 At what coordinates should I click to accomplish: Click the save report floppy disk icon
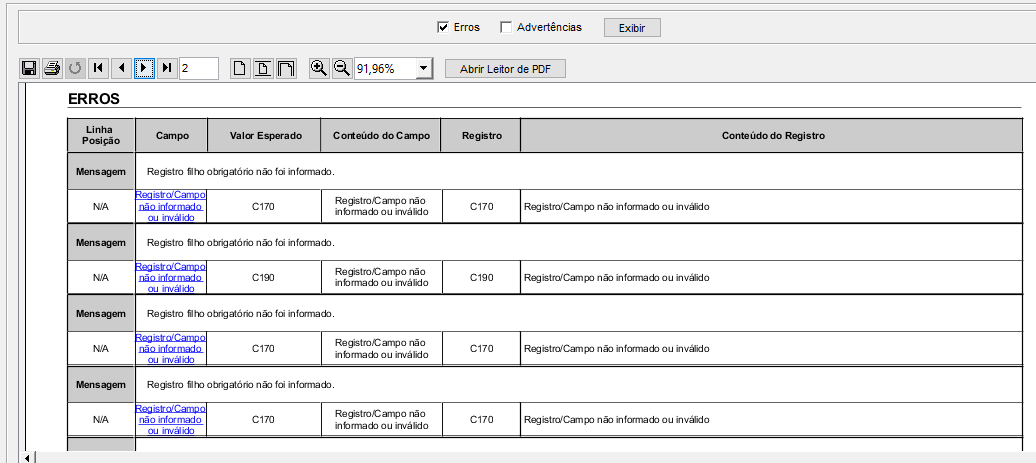(29, 68)
